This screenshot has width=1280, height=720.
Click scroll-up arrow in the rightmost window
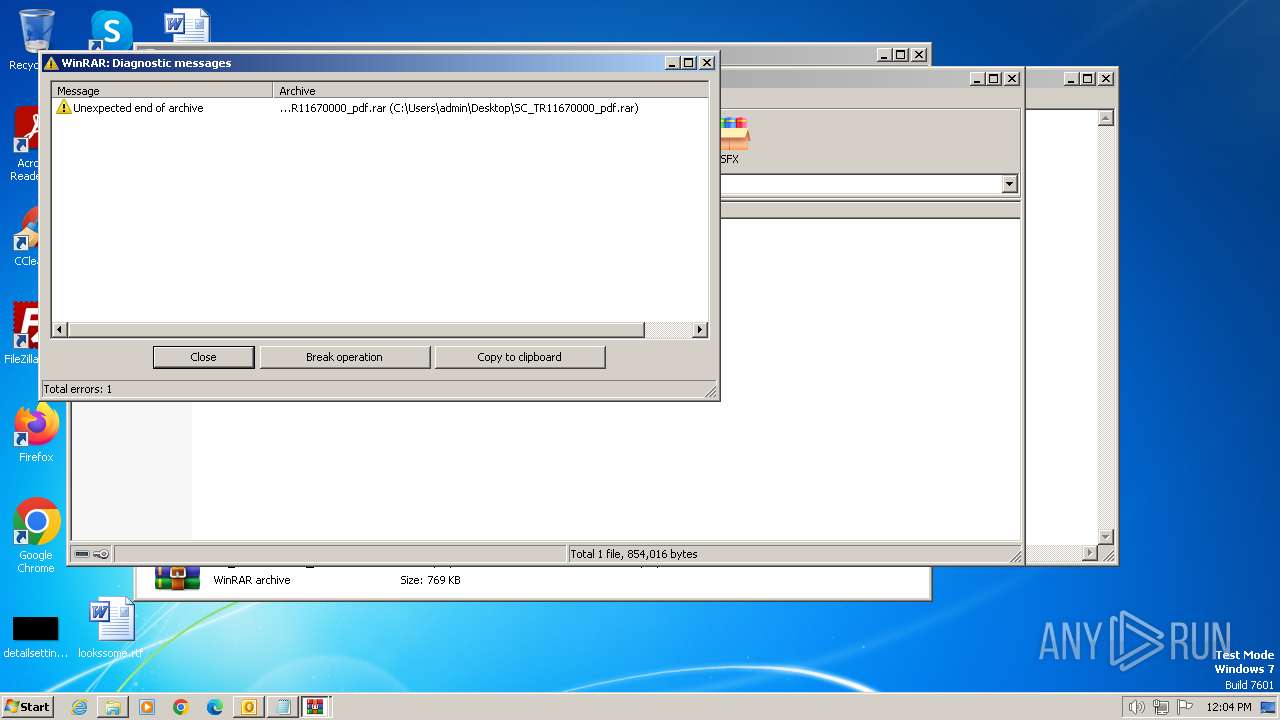(1105, 118)
